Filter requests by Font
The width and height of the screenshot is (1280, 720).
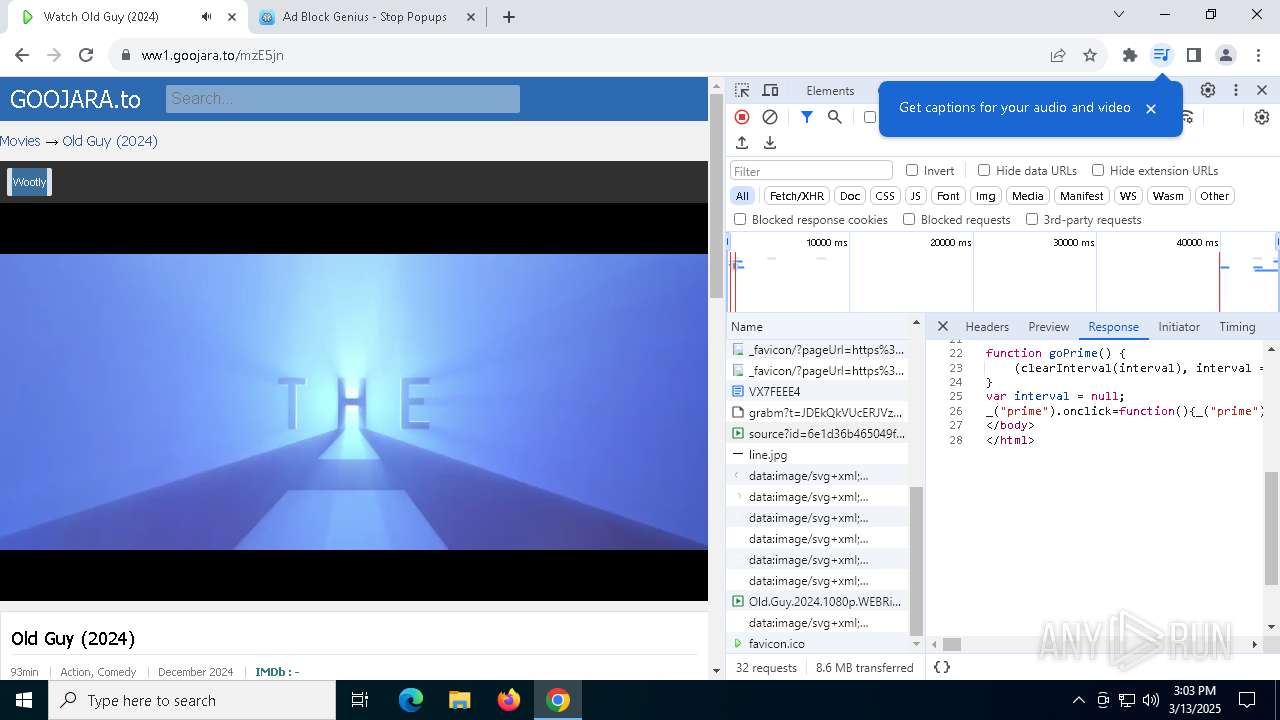948,196
